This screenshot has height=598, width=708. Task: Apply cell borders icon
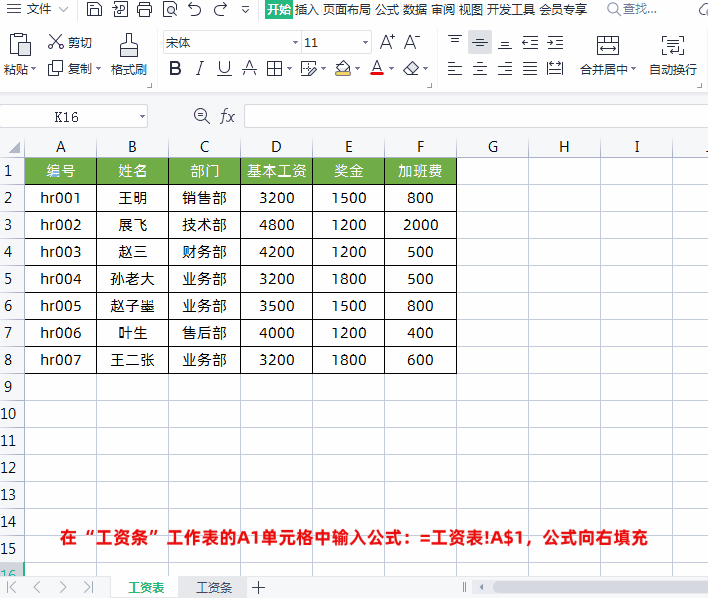coord(274,69)
